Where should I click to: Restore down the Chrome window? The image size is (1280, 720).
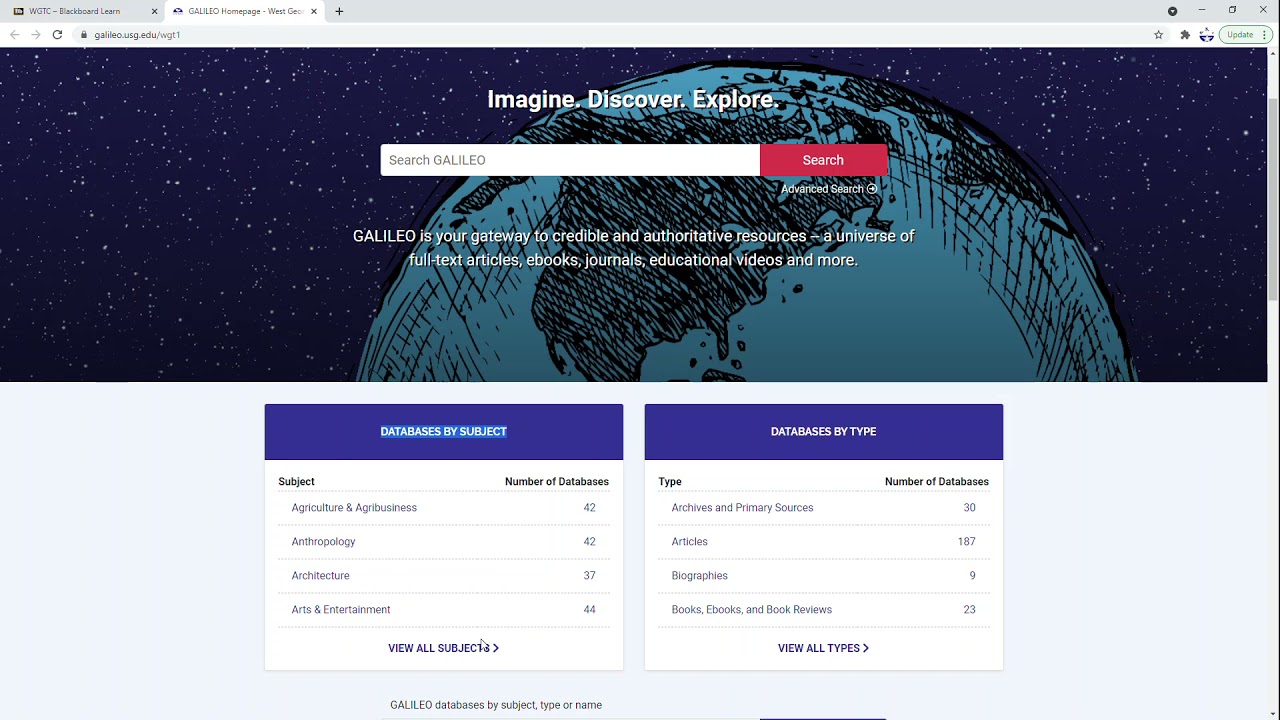point(1232,10)
